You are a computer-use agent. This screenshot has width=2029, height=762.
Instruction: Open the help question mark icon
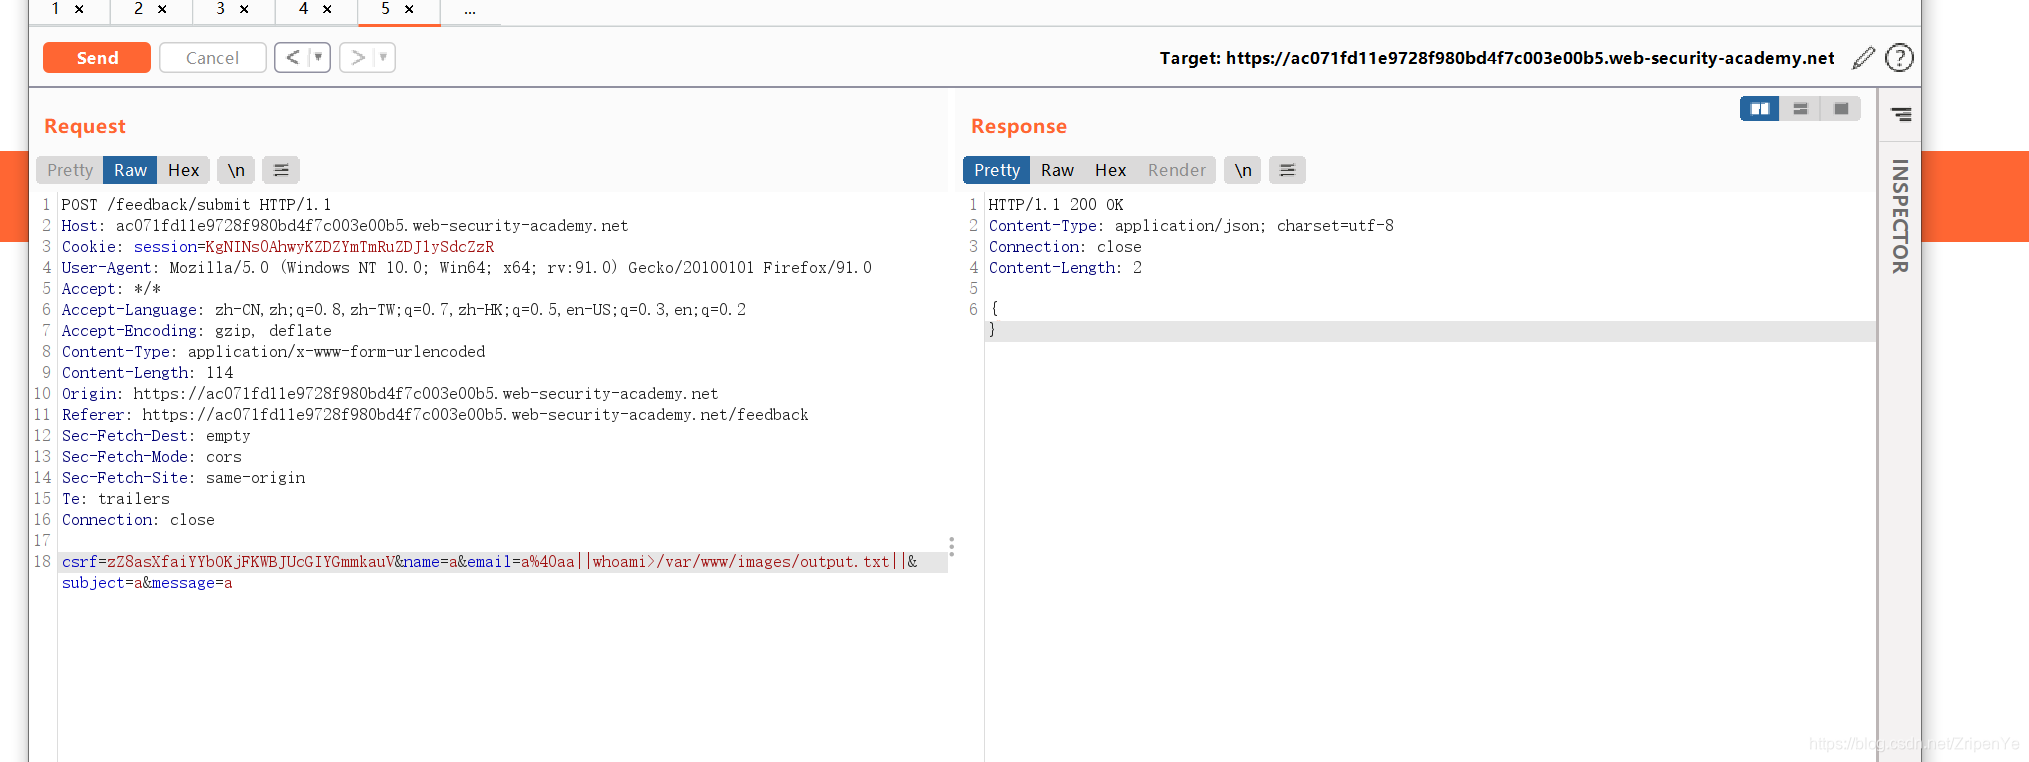pyautogui.click(x=1899, y=58)
